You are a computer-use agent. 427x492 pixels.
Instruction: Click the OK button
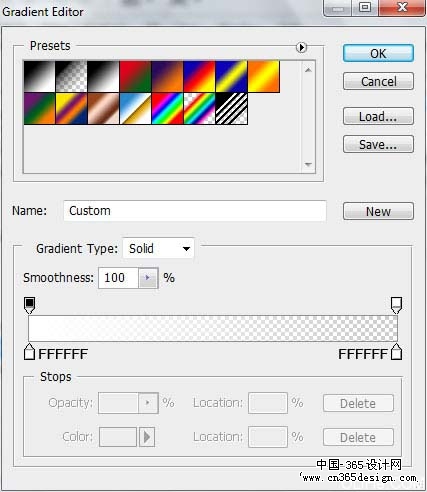click(378, 53)
